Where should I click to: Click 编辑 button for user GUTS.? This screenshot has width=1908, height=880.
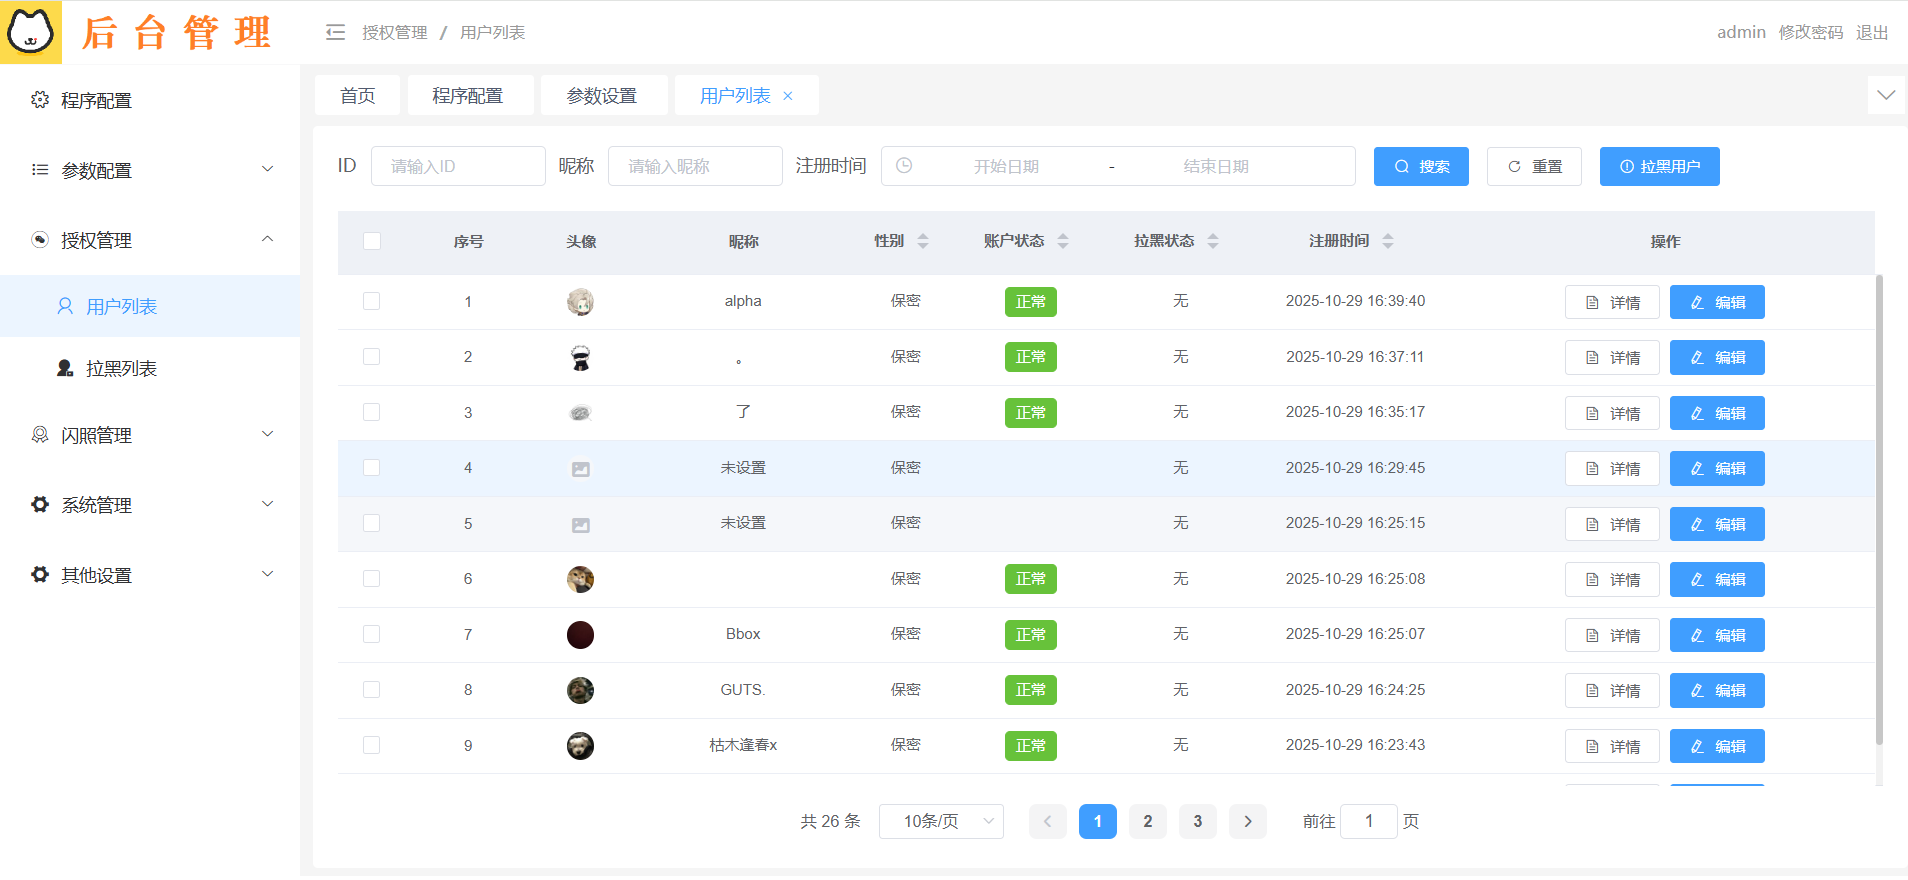(x=1716, y=690)
